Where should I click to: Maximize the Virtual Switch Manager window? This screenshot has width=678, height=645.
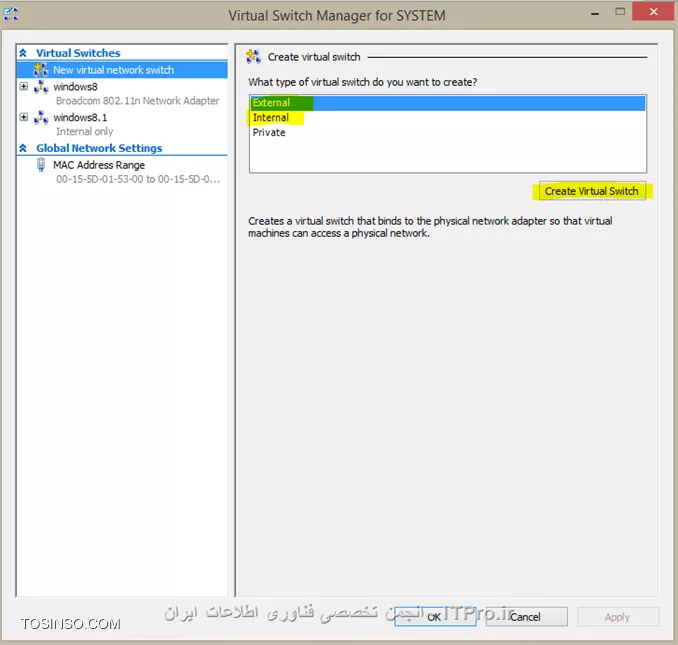tap(620, 12)
